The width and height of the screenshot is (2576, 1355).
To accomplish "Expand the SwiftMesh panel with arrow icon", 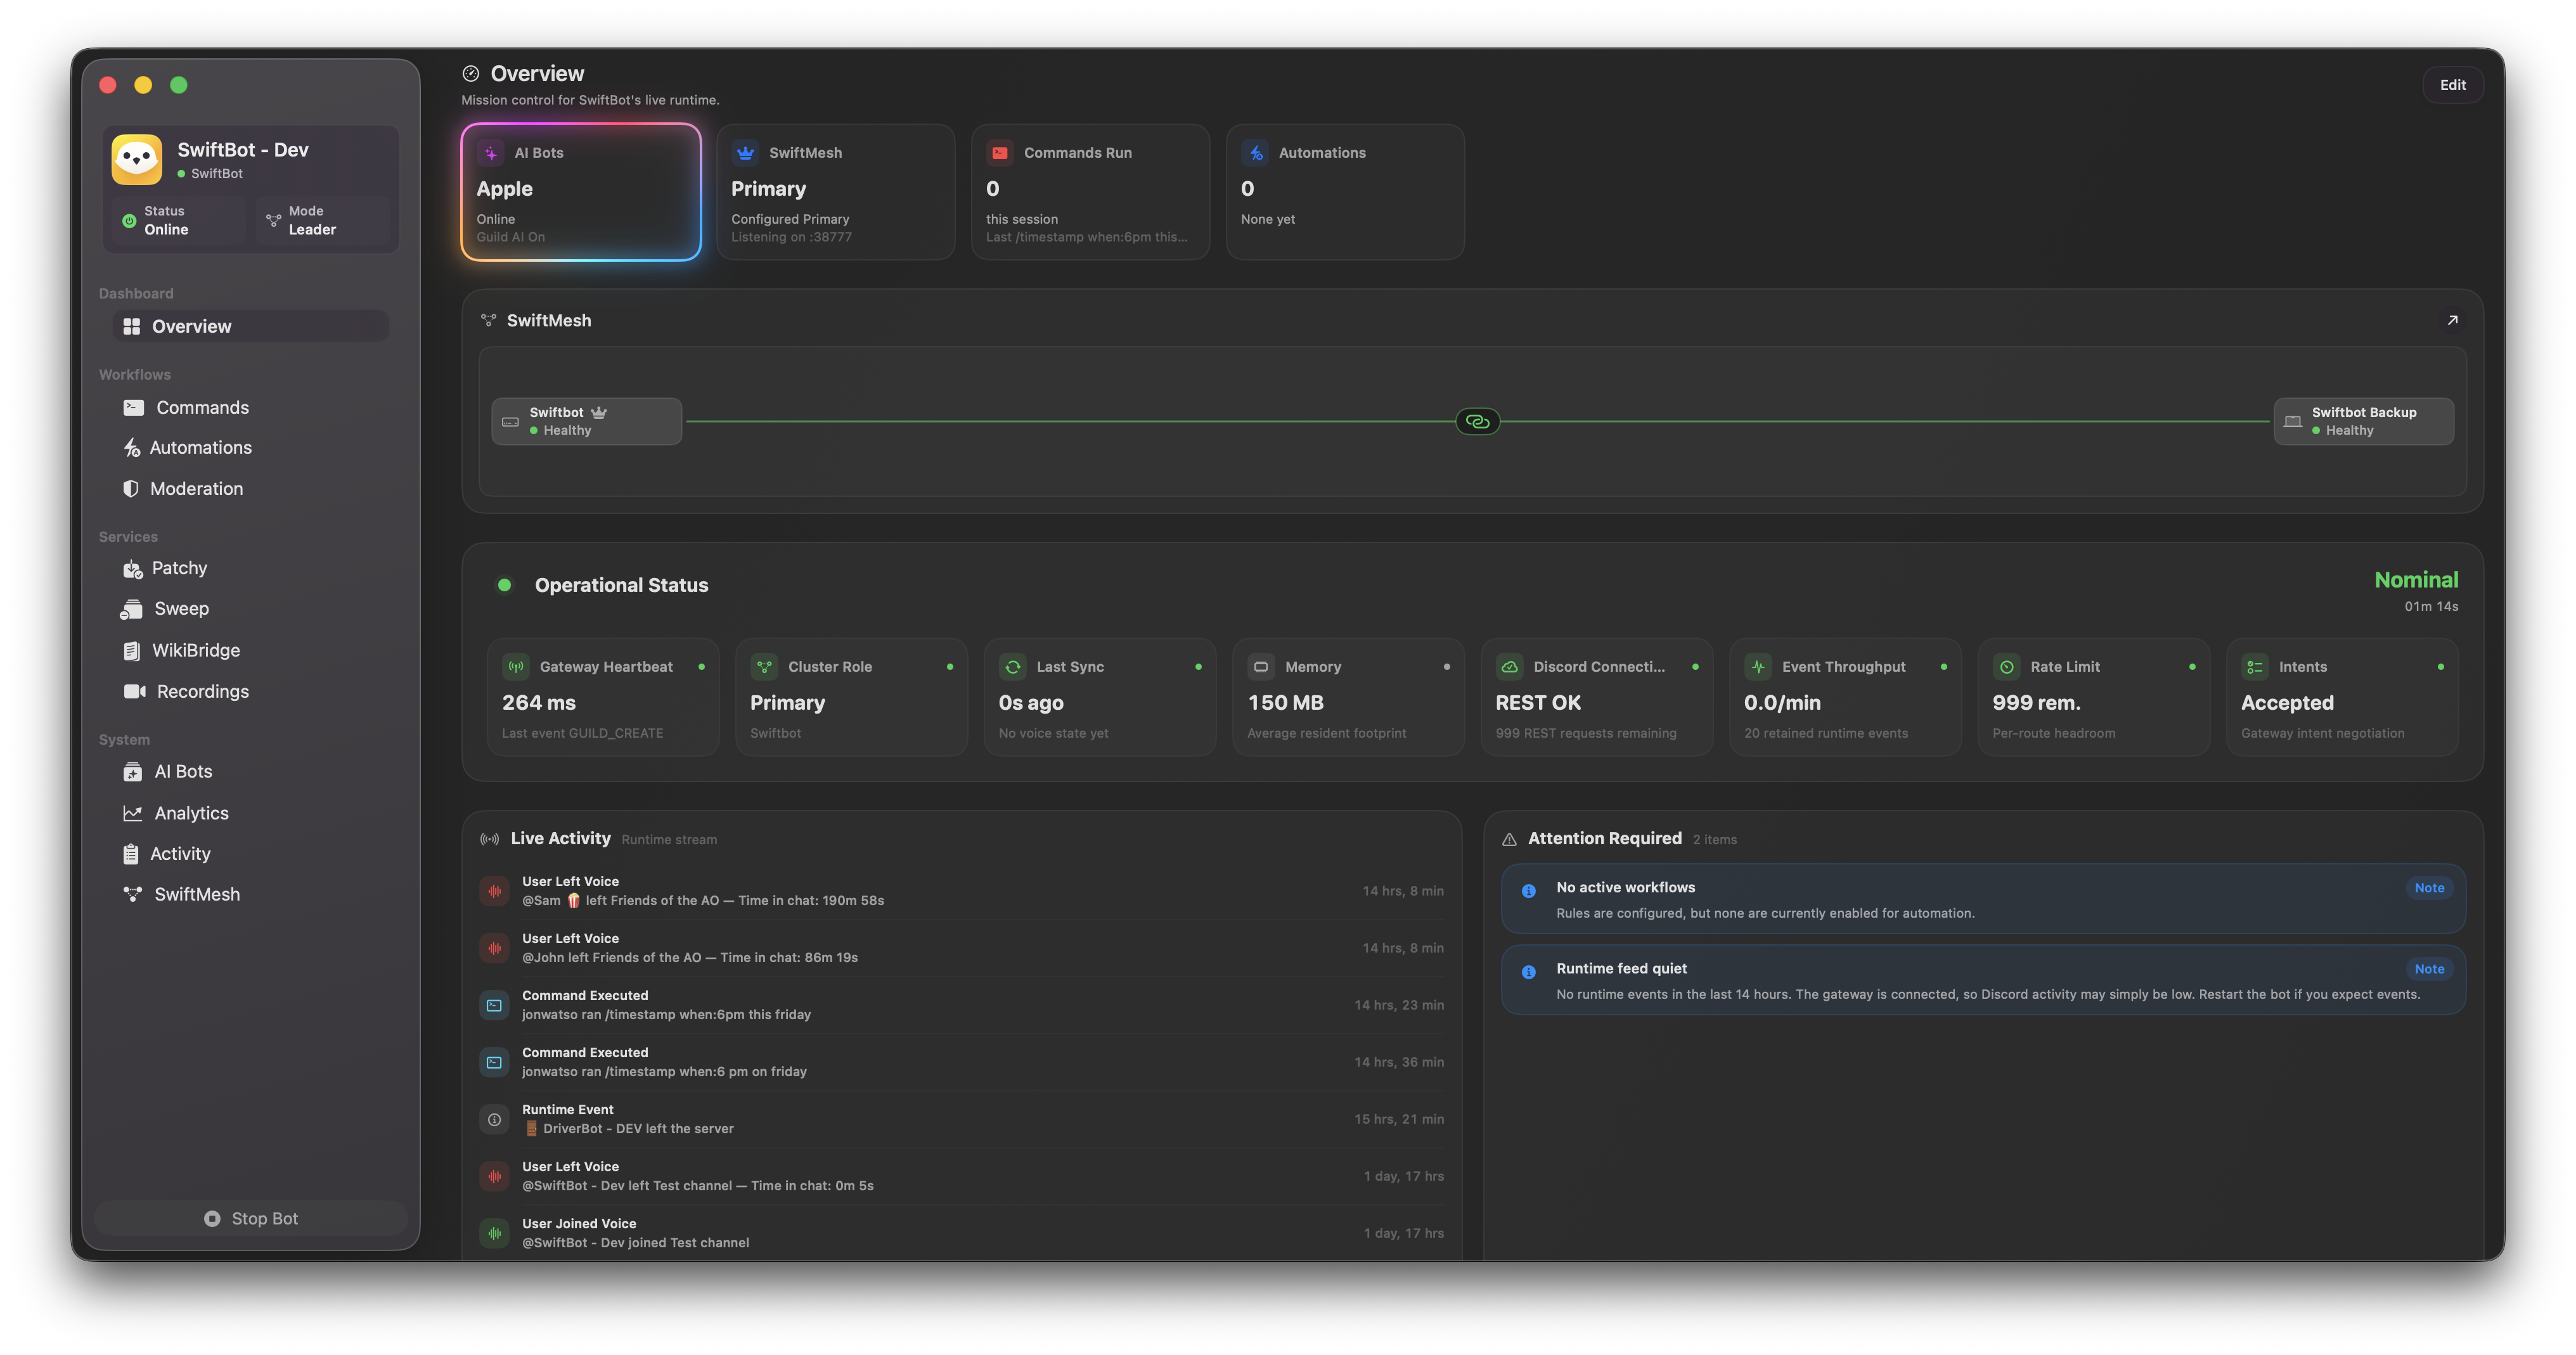I will point(2452,320).
